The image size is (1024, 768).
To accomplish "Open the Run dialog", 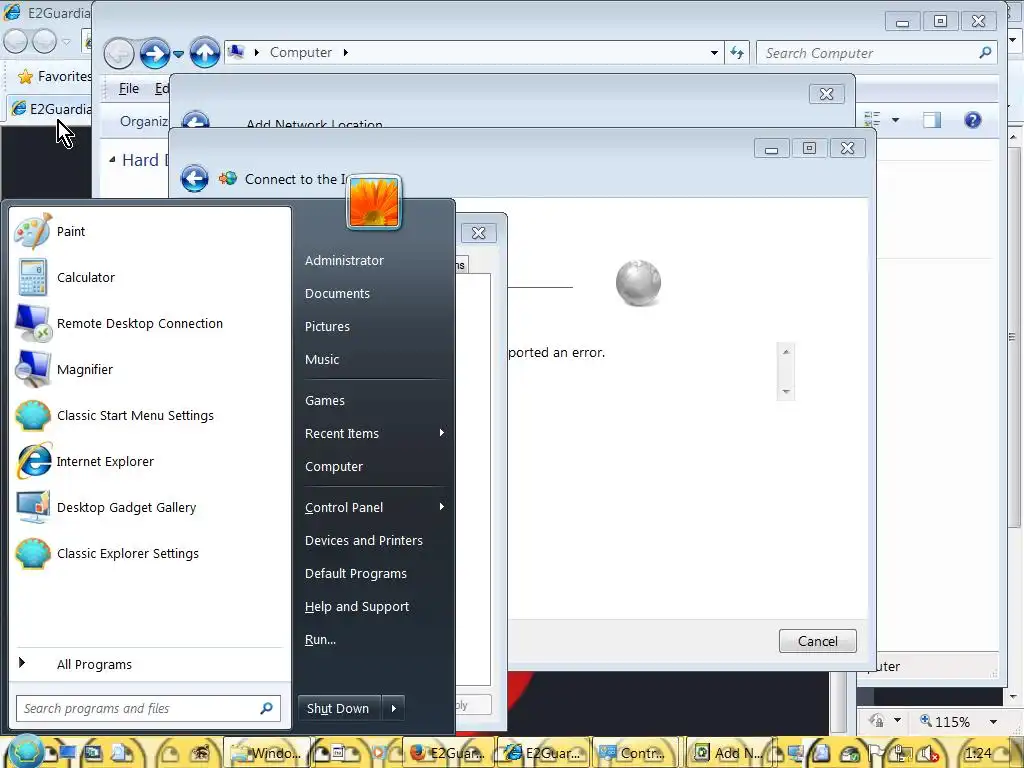I will 321,639.
